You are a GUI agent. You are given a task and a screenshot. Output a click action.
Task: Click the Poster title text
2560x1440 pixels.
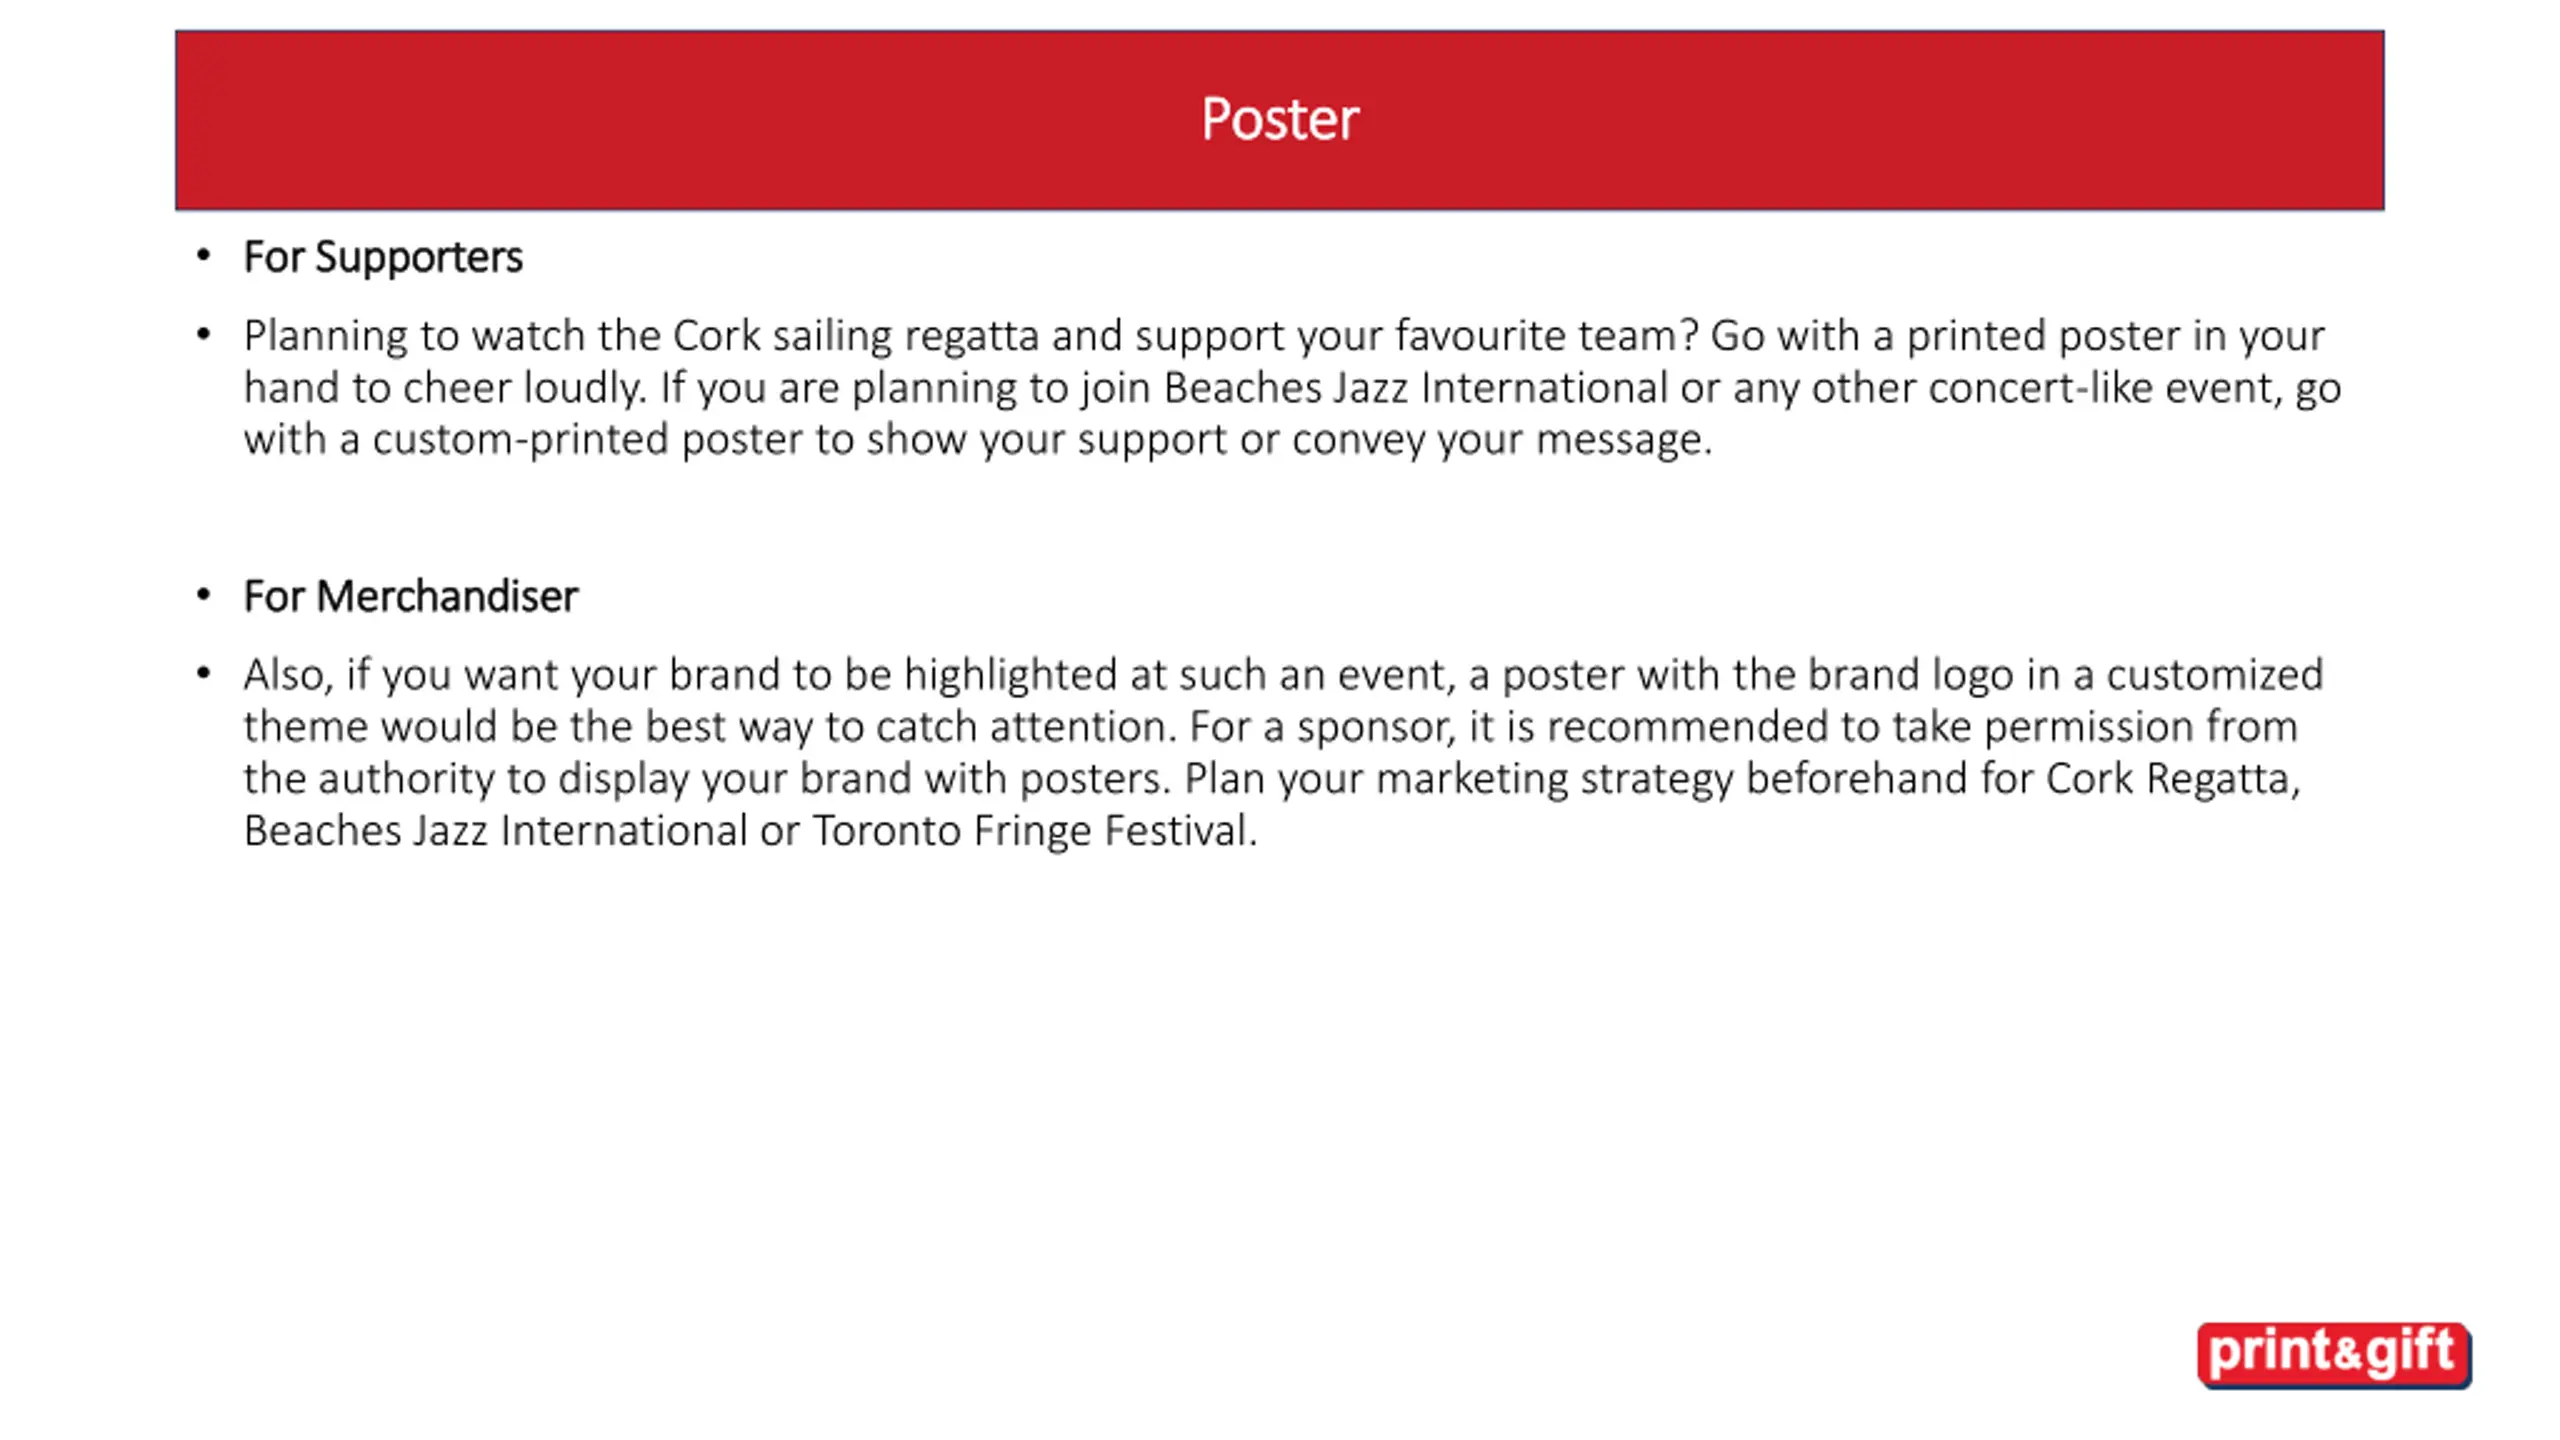1279,119
